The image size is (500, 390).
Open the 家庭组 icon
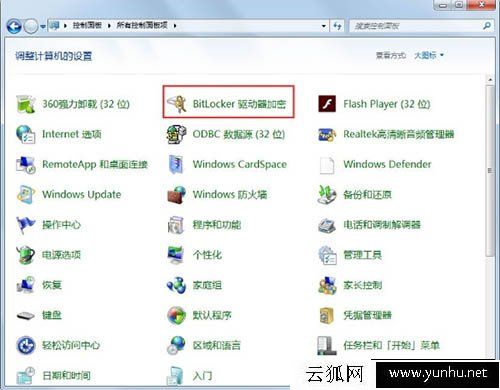(x=177, y=285)
